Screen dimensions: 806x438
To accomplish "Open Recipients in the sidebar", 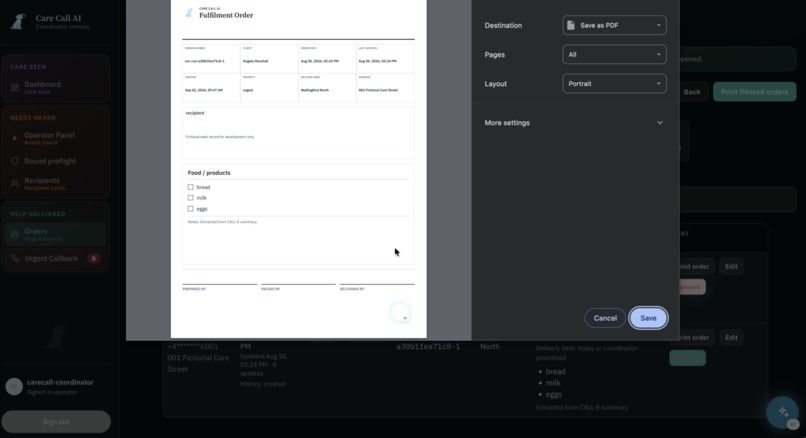I will click(x=56, y=184).
